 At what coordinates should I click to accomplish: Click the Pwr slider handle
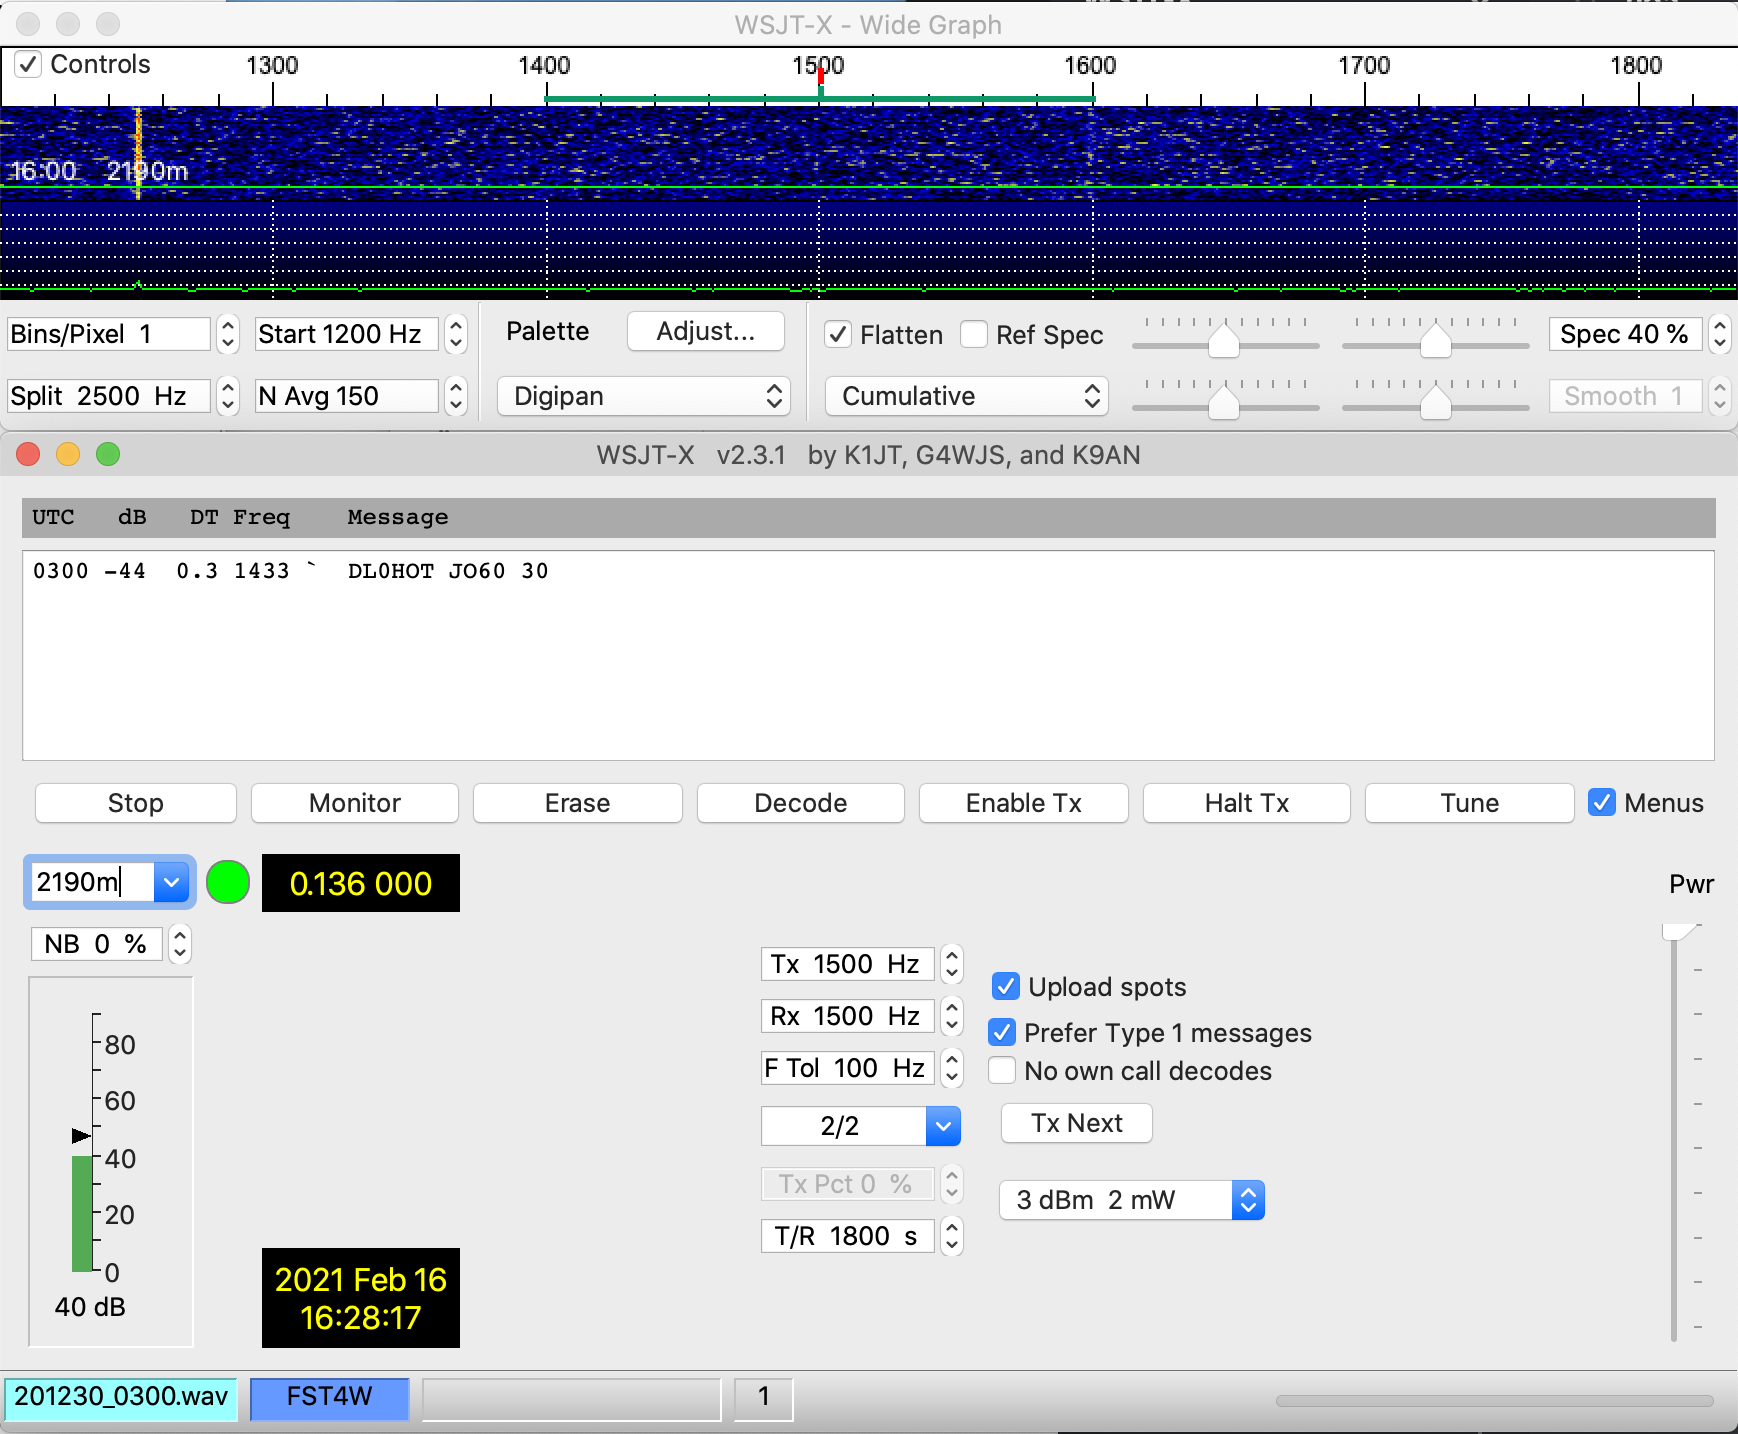[x=1675, y=932]
